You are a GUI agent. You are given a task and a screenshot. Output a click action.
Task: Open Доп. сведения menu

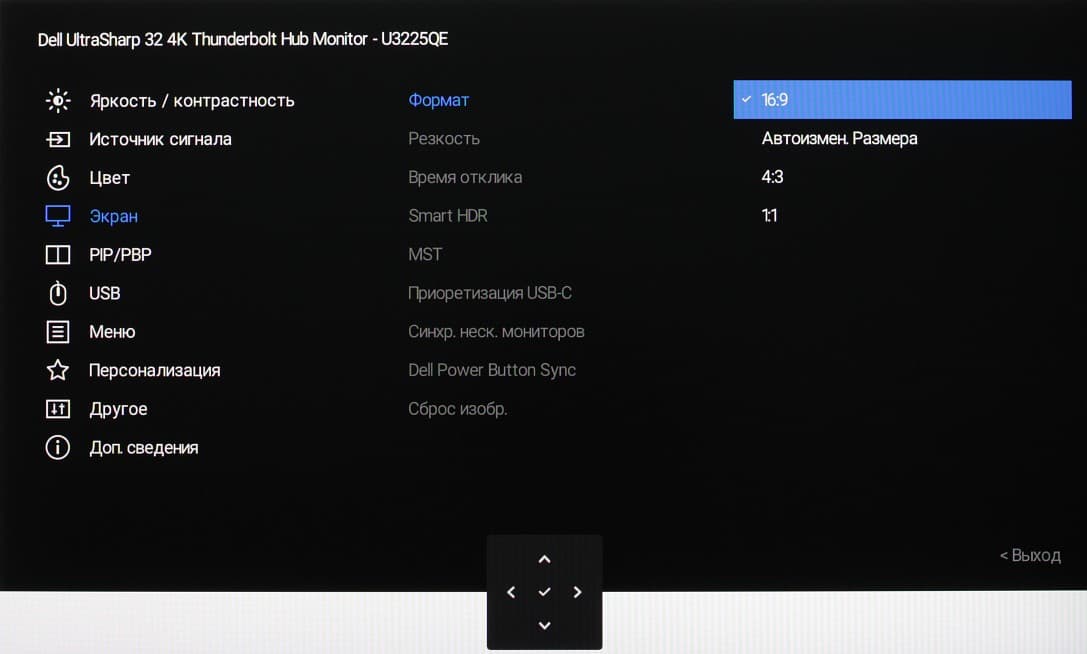[x=144, y=448]
